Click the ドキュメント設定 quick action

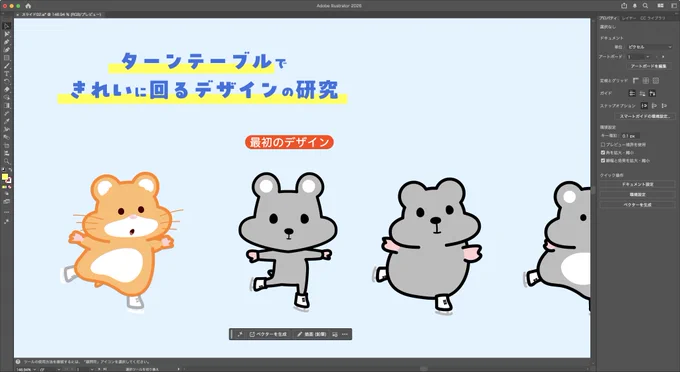click(x=637, y=184)
